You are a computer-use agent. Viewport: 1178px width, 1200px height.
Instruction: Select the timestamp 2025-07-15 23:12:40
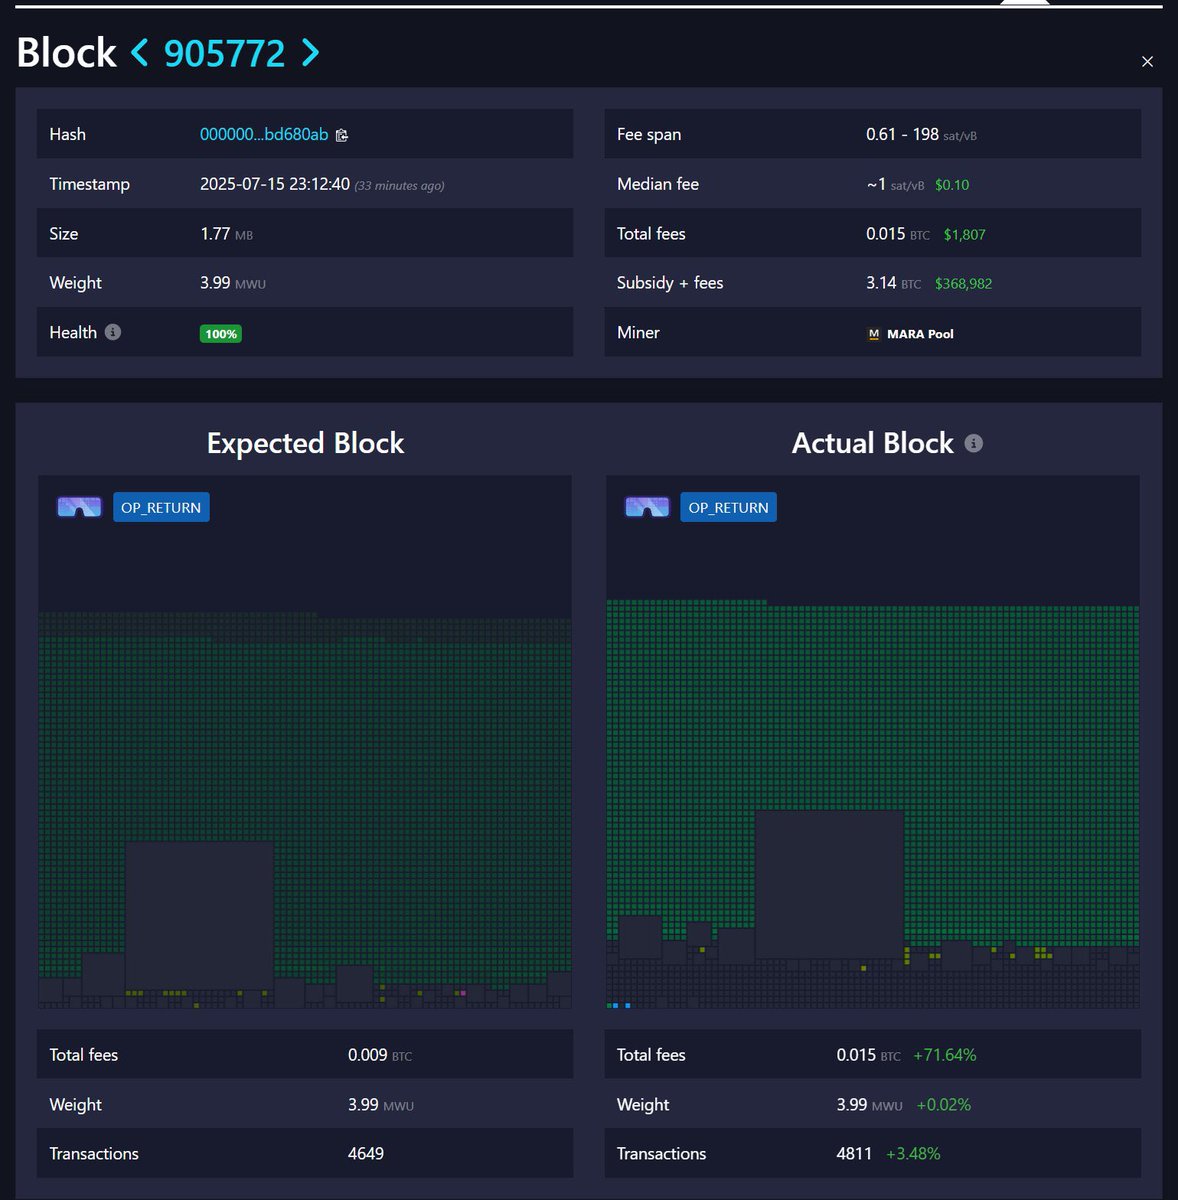pyautogui.click(x=275, y=184)
